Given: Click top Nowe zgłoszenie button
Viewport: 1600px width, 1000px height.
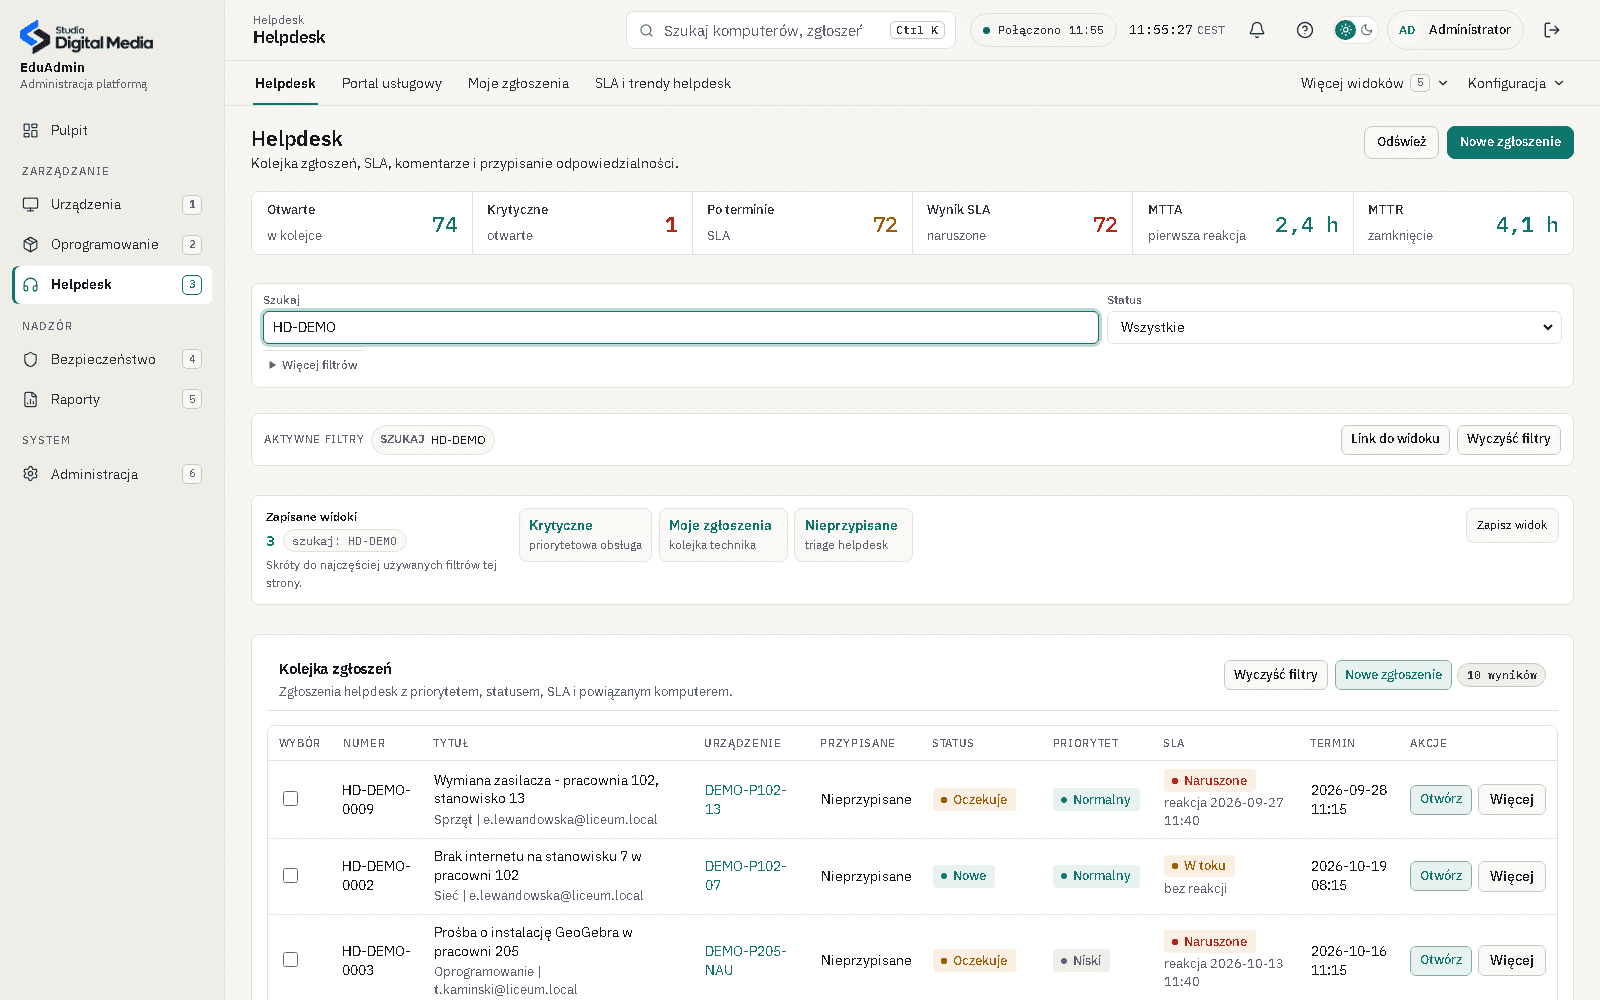Looking at the screenshot, I should [1510, 142].
